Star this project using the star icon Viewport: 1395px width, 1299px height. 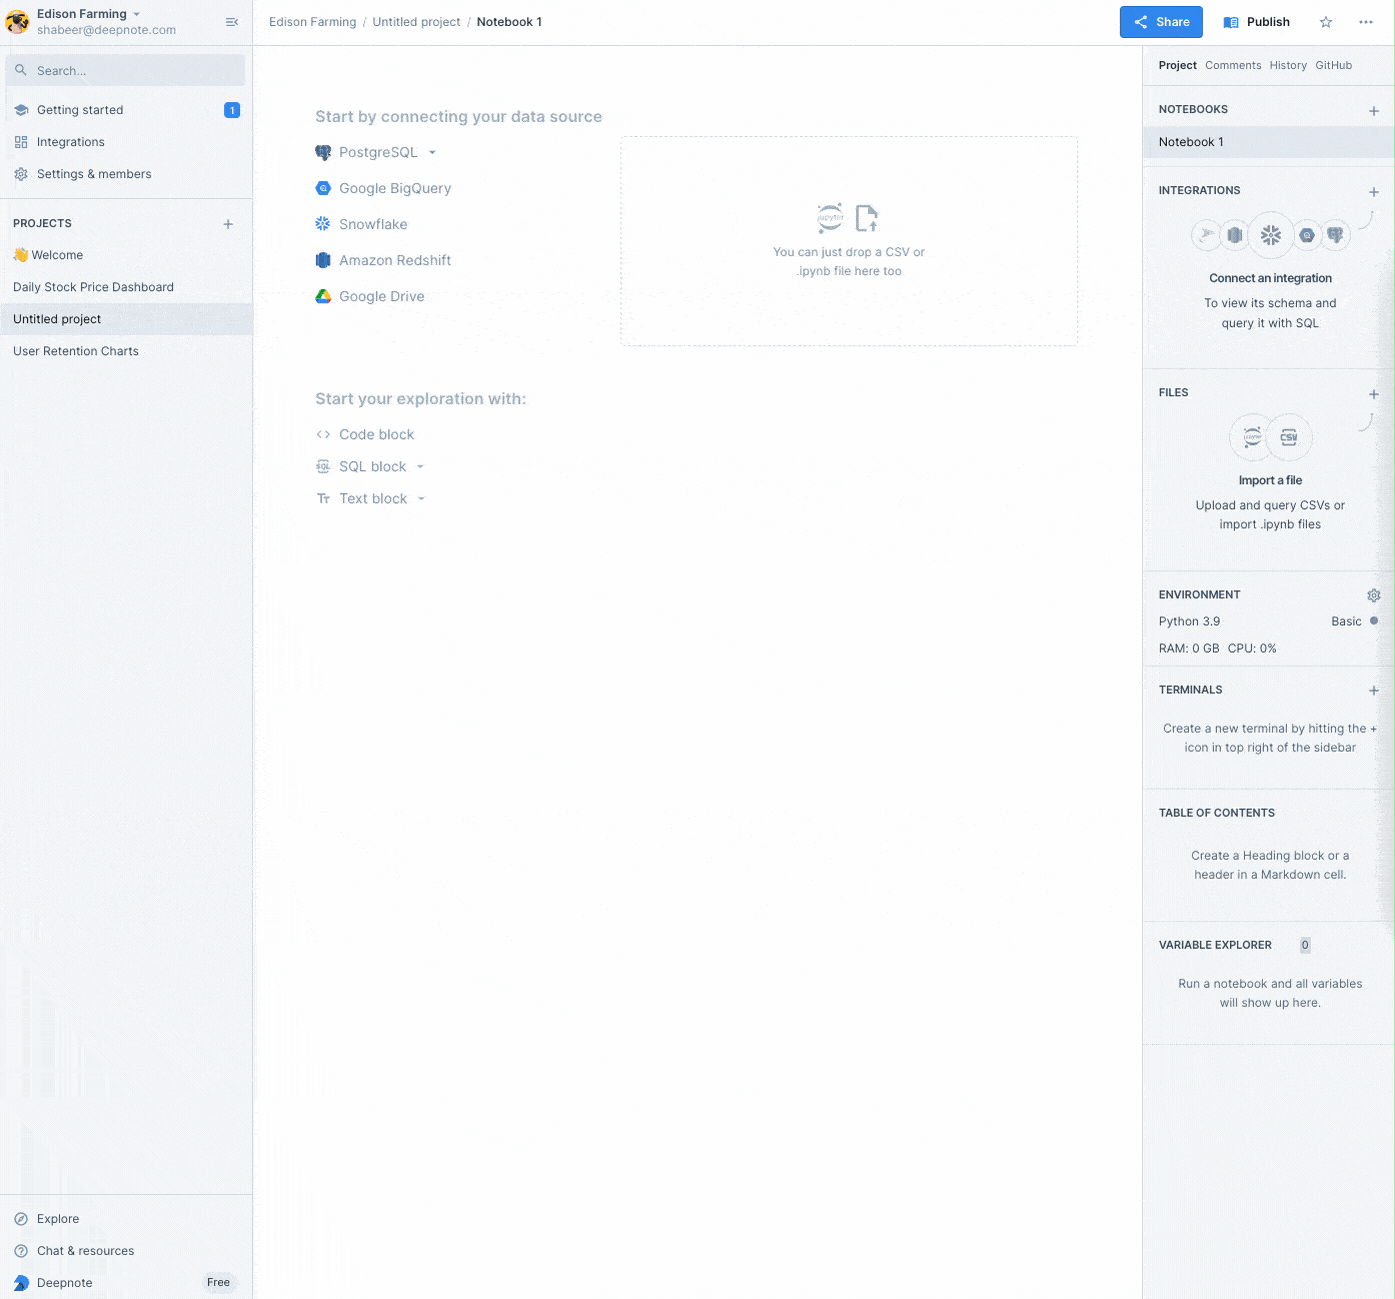coord(1325,22)
